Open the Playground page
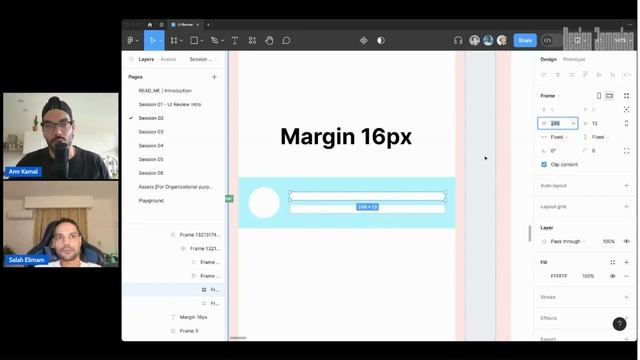 click(x=151, y=201)
